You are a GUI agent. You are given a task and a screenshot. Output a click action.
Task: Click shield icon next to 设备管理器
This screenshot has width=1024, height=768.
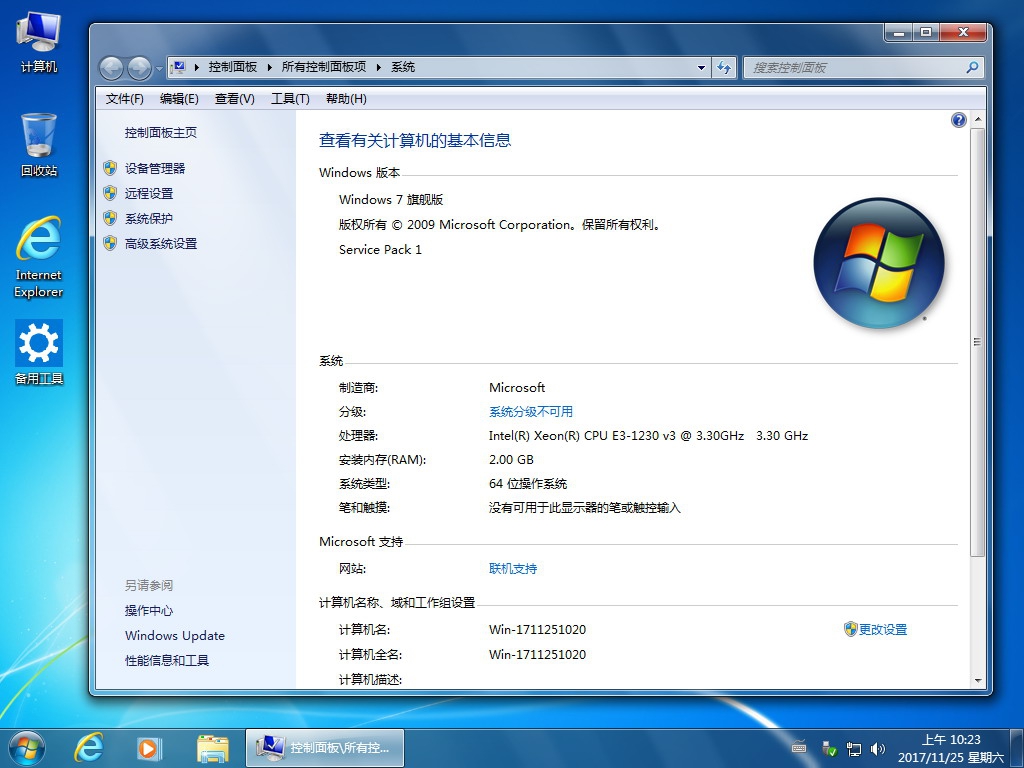[110, 168]
